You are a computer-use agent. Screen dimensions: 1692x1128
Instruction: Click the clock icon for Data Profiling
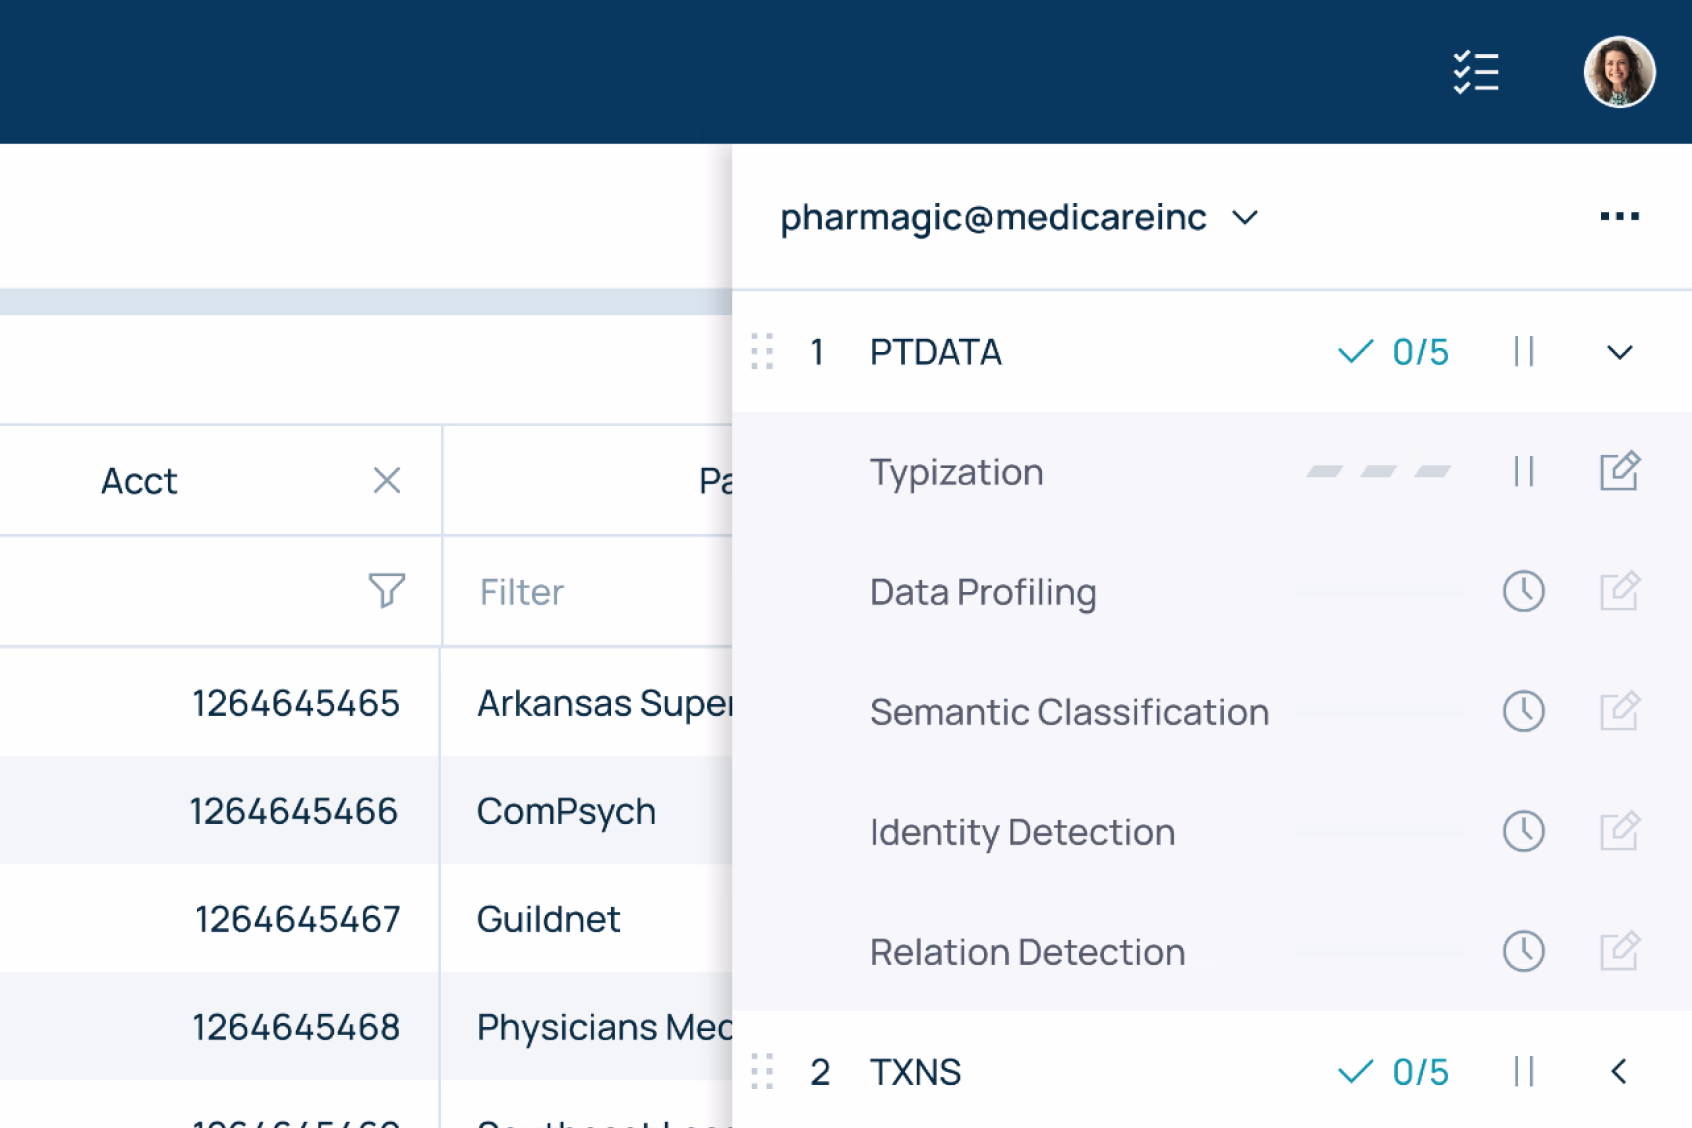tap(1524, 591)
